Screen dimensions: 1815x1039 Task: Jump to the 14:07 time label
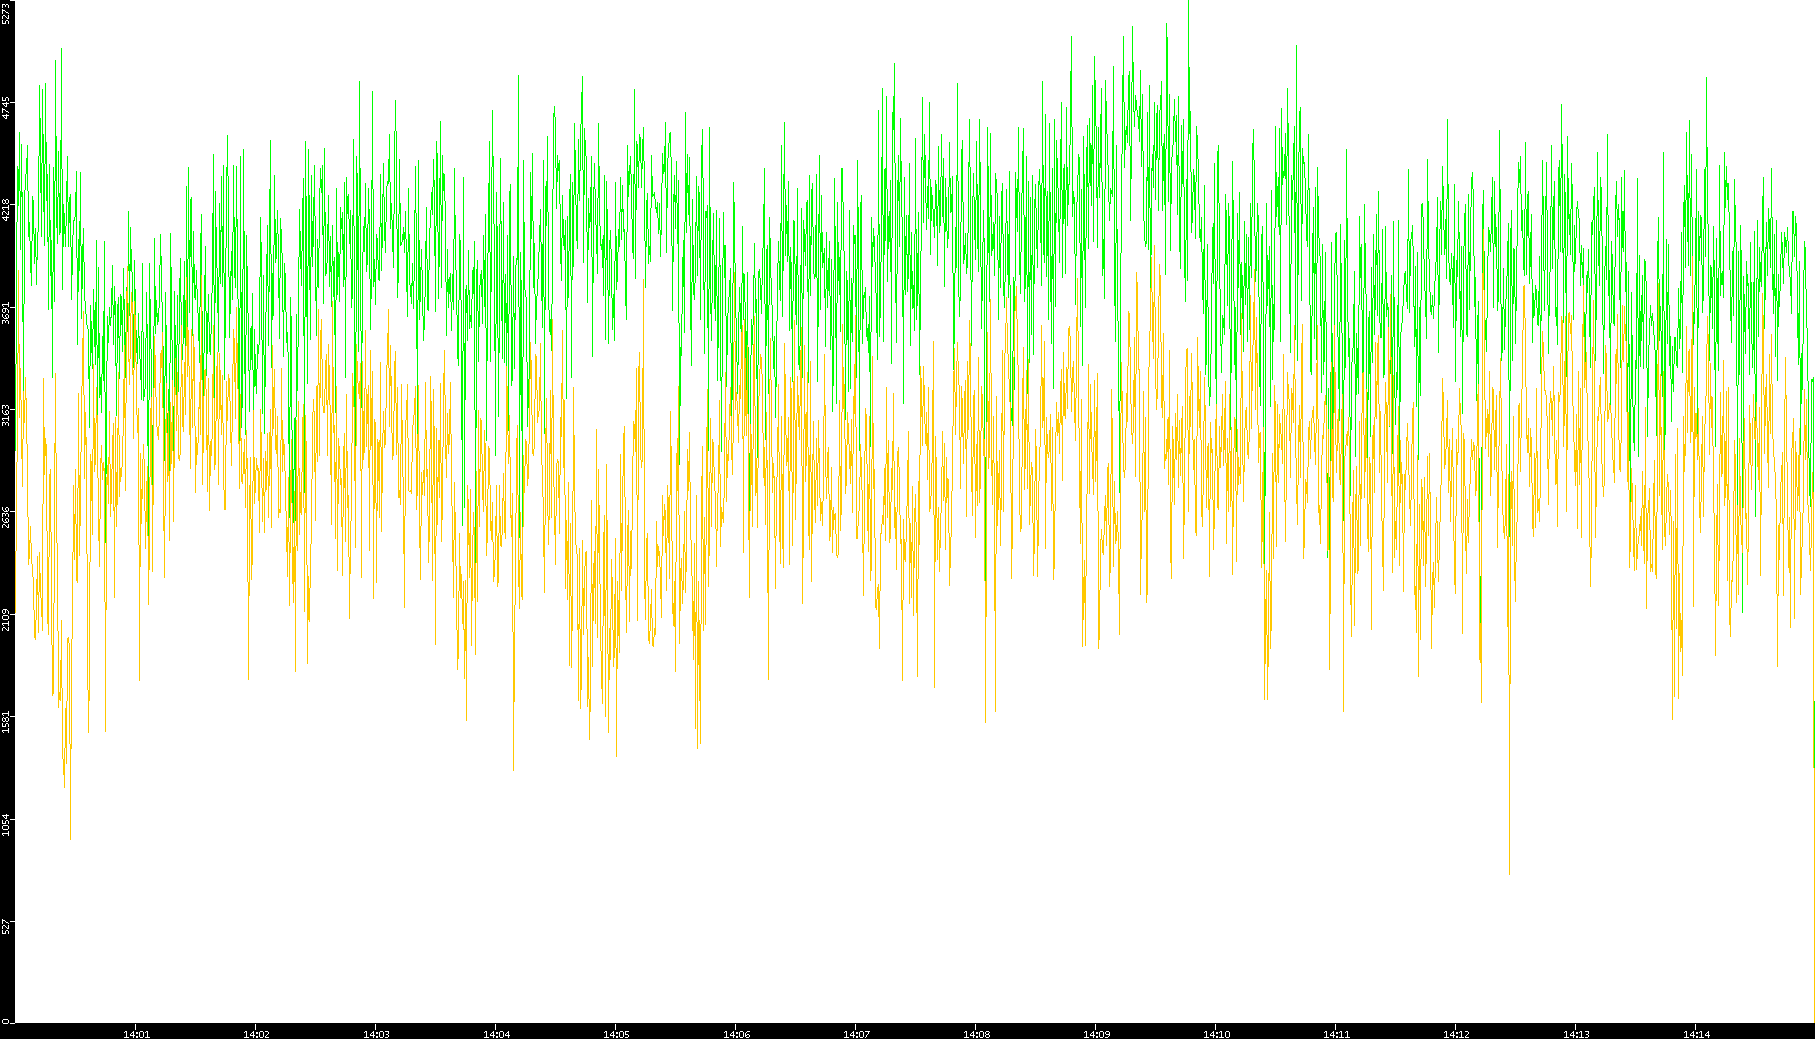[856, 1034]
